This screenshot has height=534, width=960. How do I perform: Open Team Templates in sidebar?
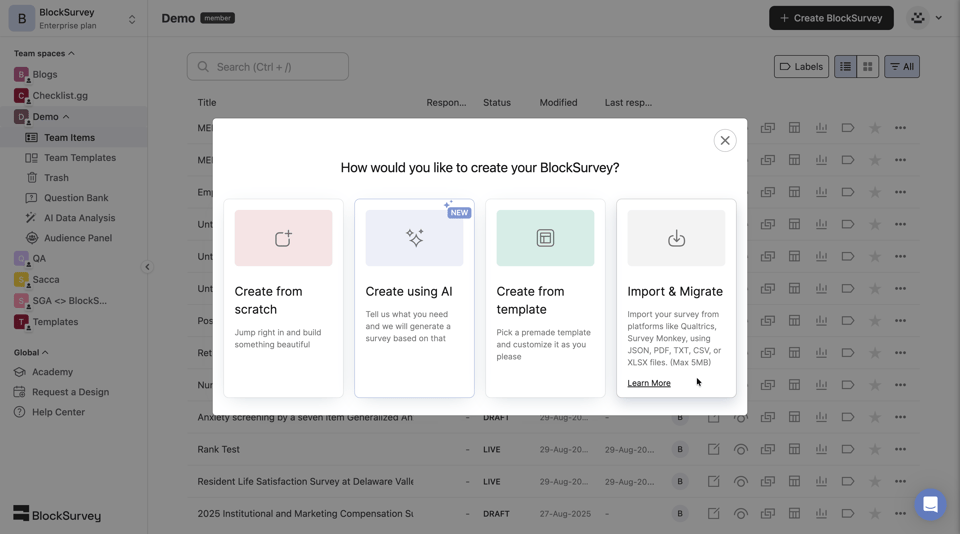tap(79, 158)
